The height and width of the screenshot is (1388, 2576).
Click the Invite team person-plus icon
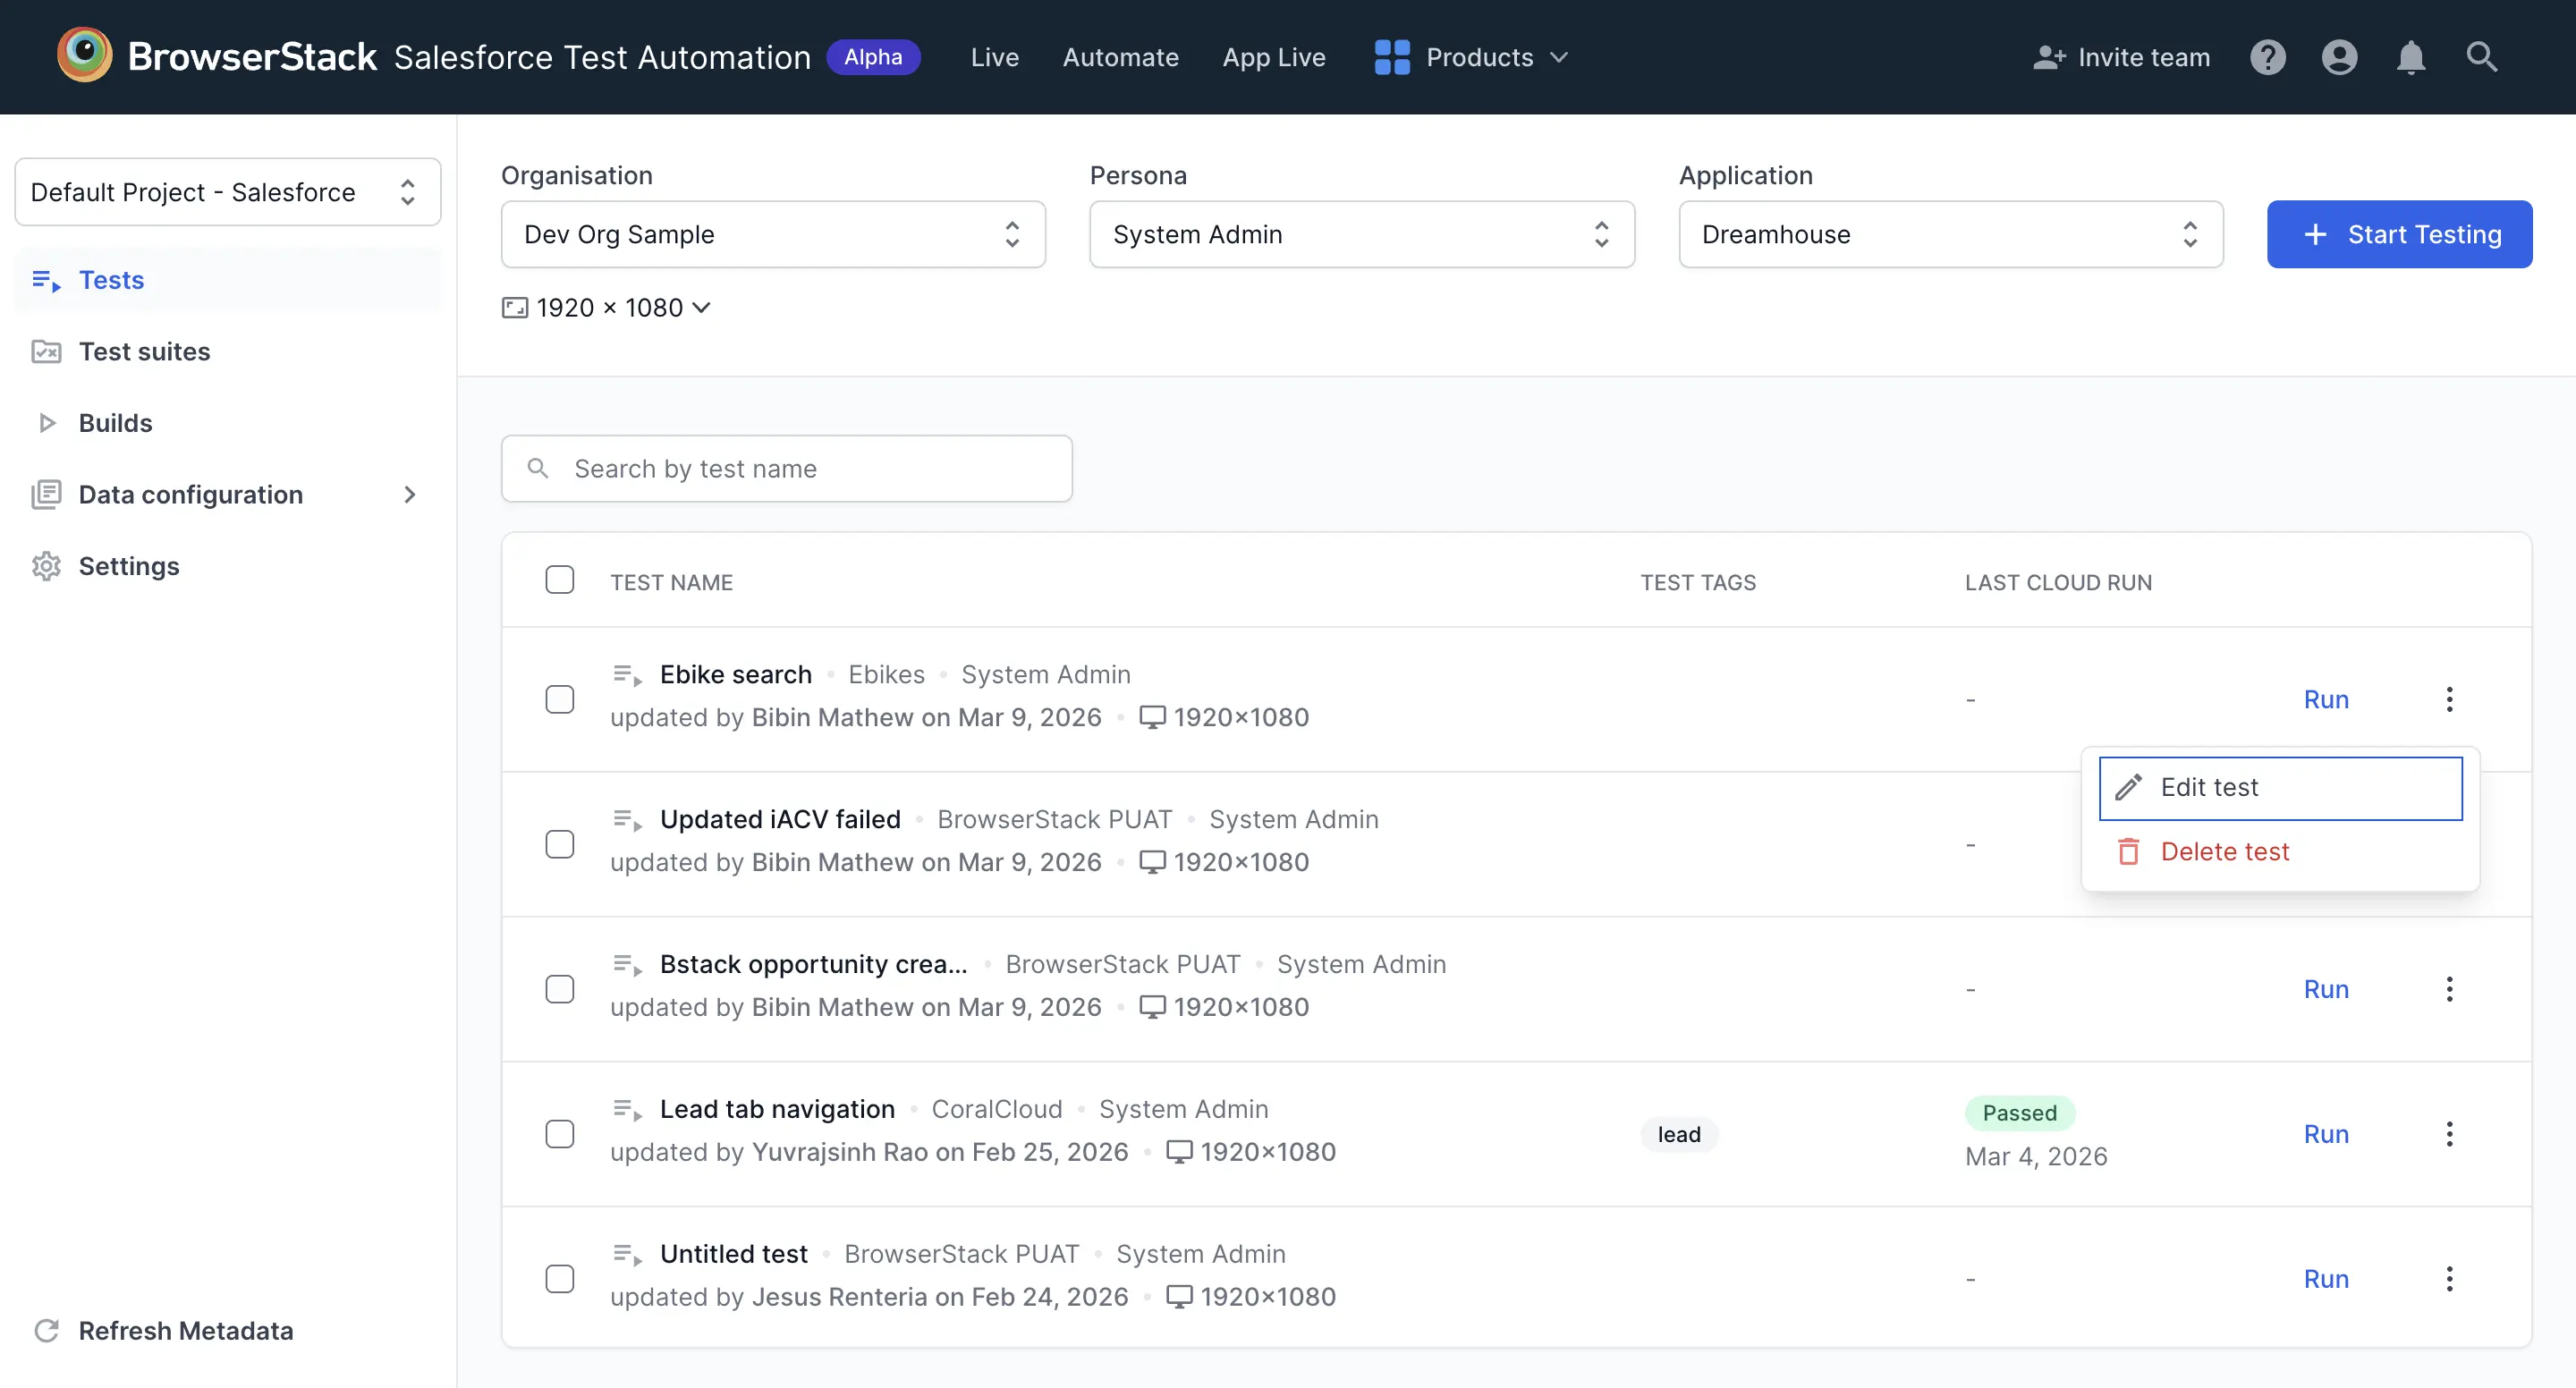tap(2049, 57)
